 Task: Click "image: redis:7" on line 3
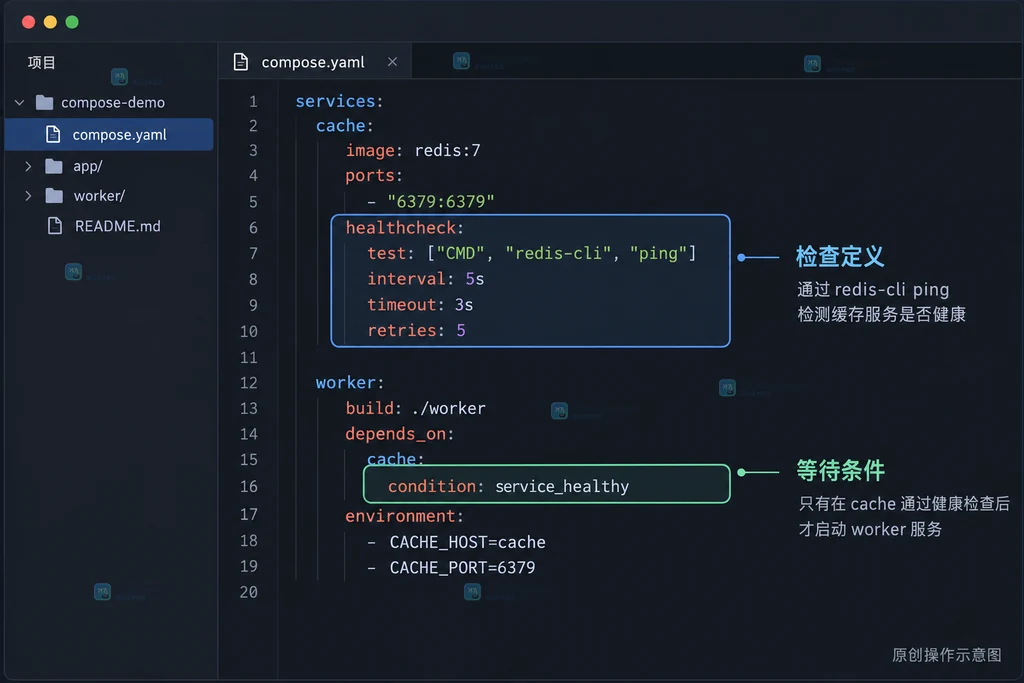point(413,151)
